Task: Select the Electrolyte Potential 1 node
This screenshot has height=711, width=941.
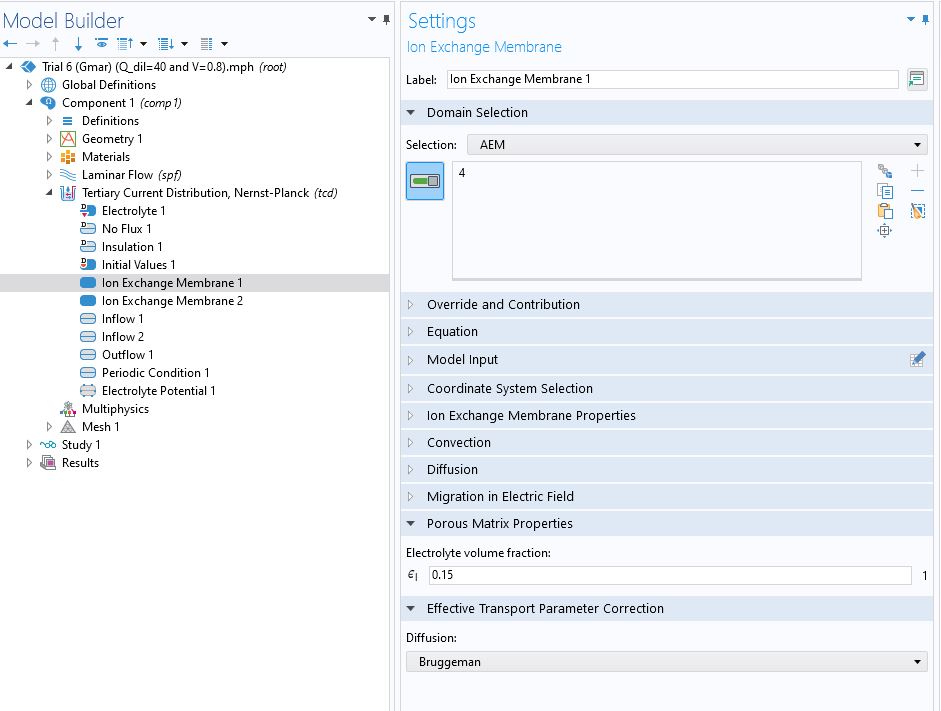Action: point(158,391)
